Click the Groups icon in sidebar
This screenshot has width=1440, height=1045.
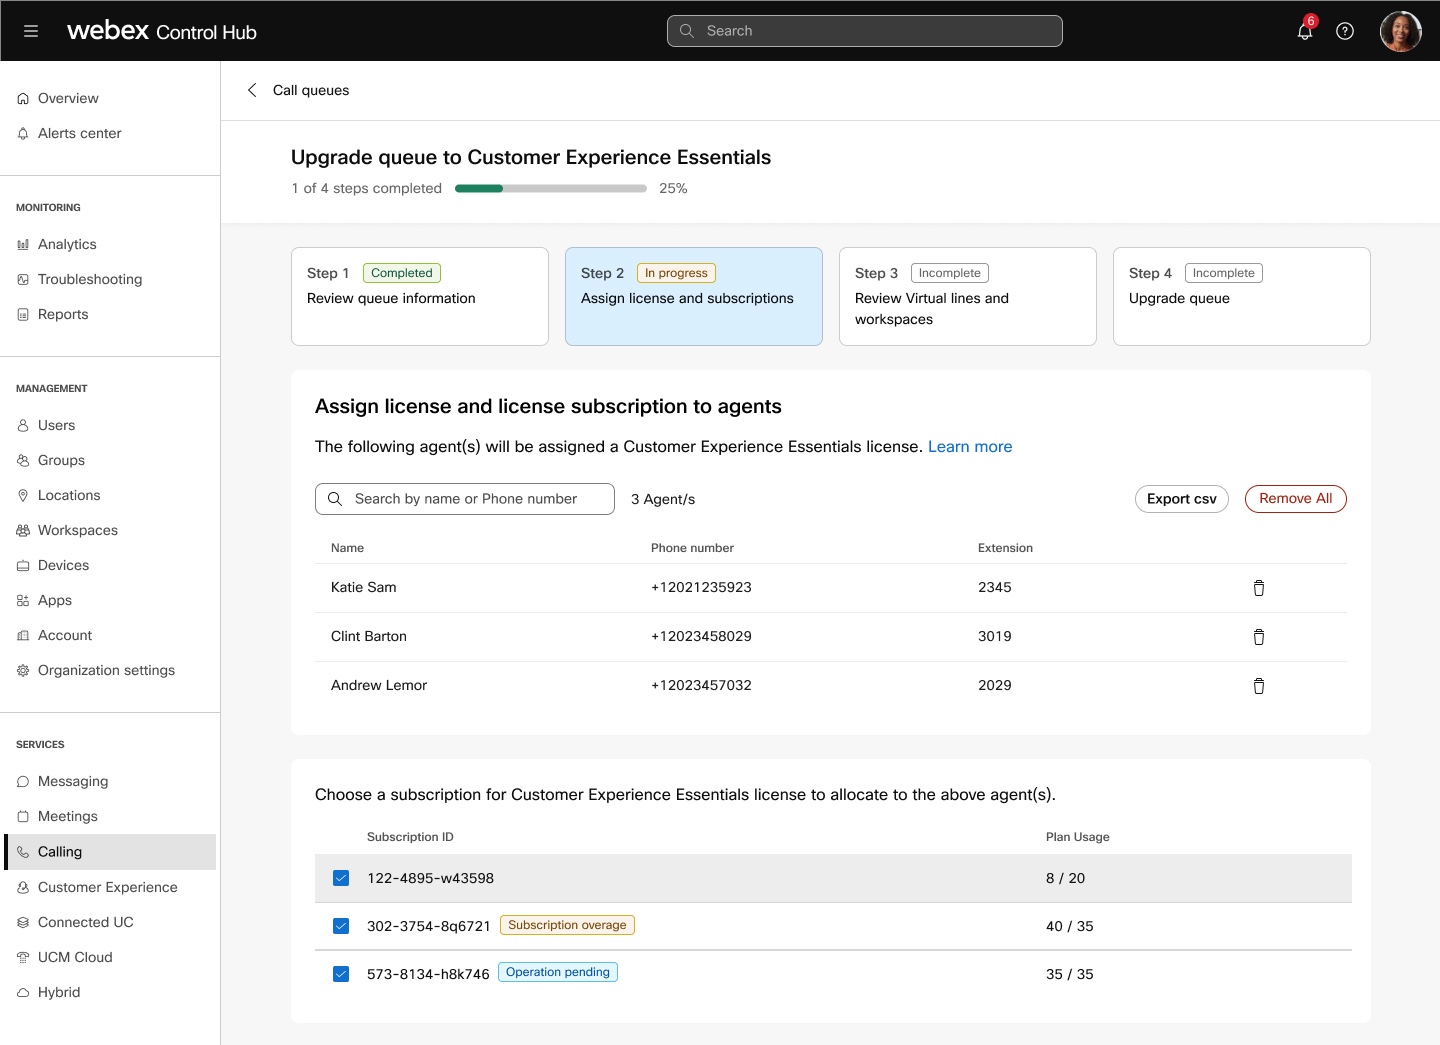(x=23, y=461)
